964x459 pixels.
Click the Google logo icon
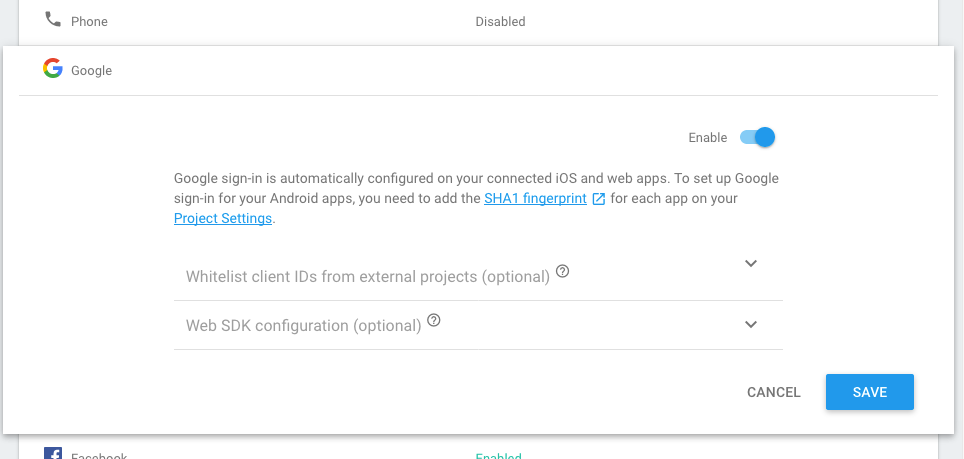click(x=53, y=68)
